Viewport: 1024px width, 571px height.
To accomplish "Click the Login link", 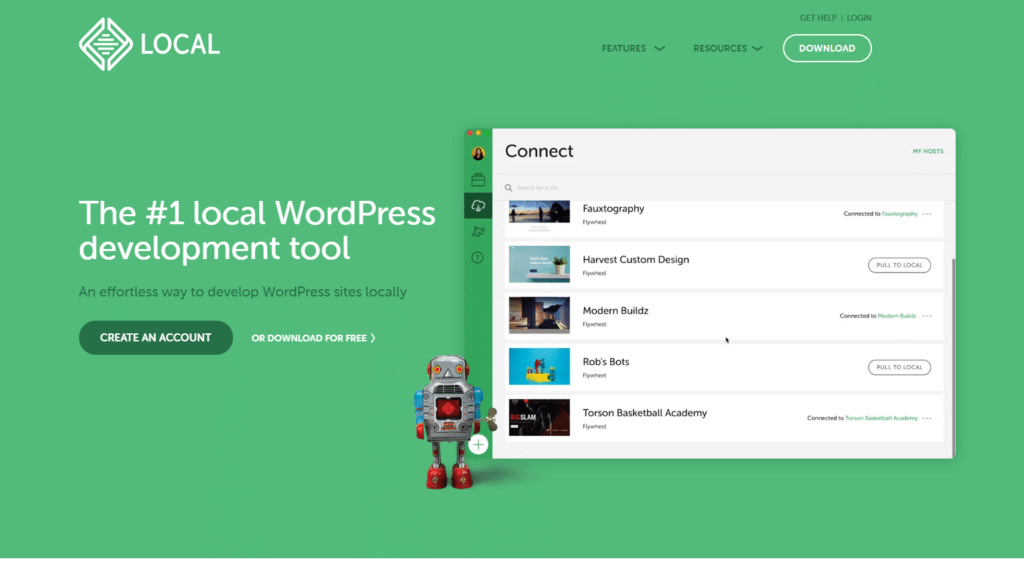I will (x=859, y=18).
